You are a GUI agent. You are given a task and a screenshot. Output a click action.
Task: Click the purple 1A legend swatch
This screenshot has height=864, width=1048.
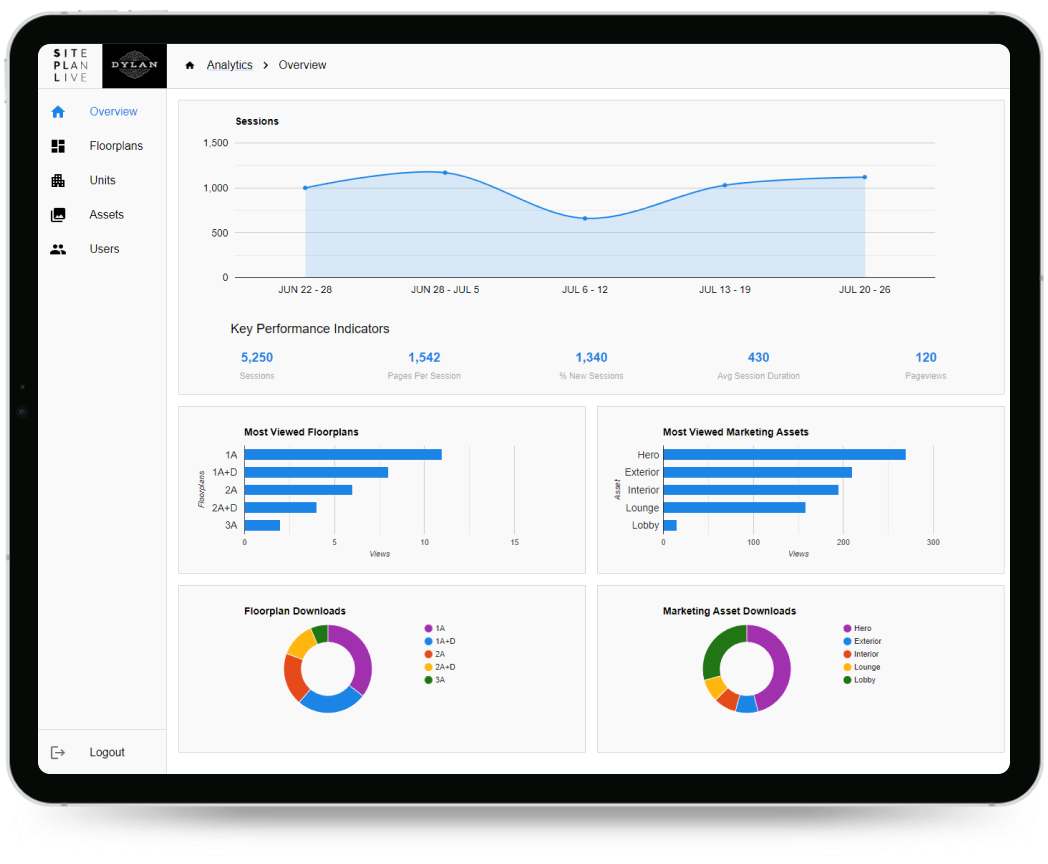point(428,628)
